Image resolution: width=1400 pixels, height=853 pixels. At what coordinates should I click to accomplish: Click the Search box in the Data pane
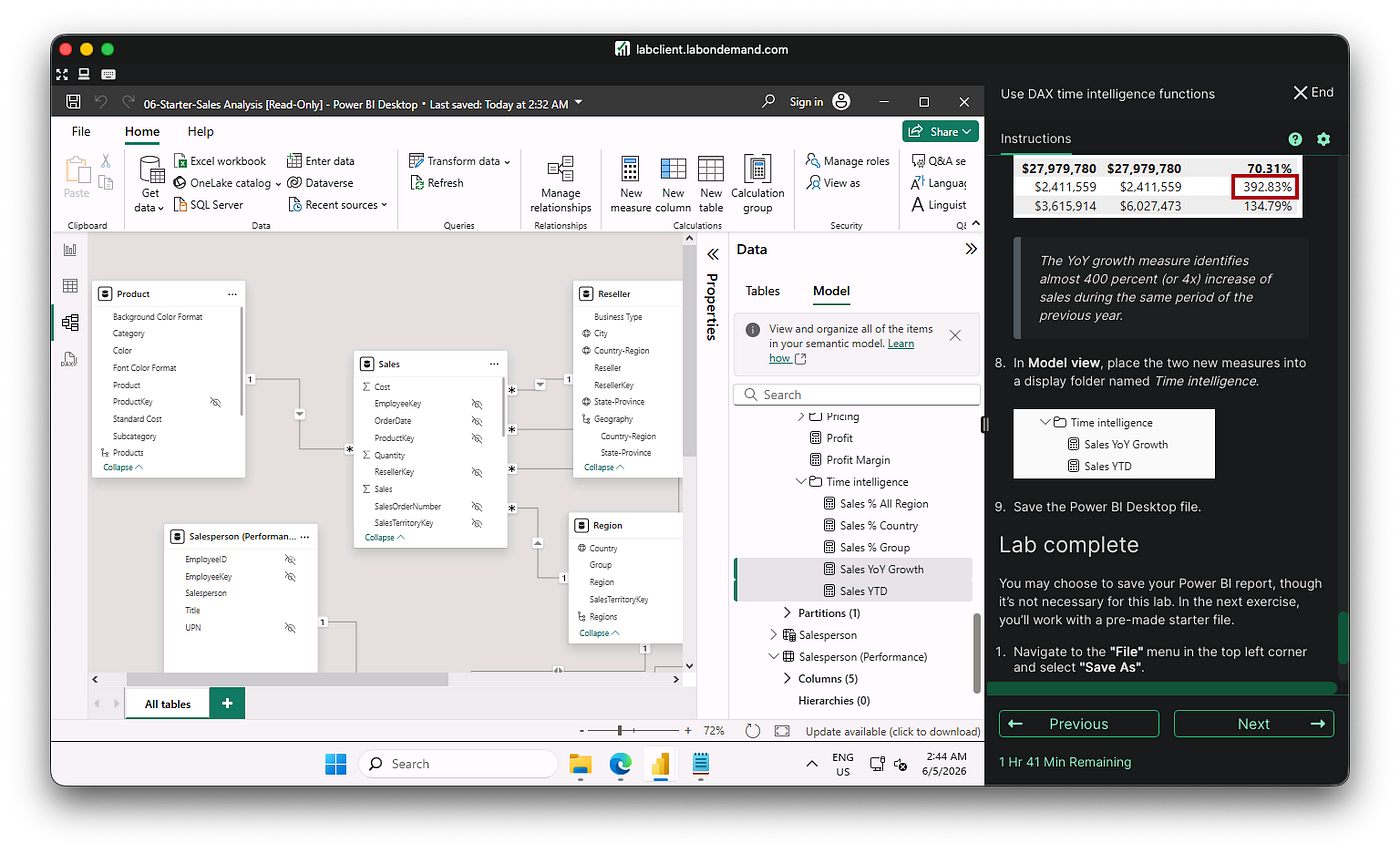tap(857, 395)
